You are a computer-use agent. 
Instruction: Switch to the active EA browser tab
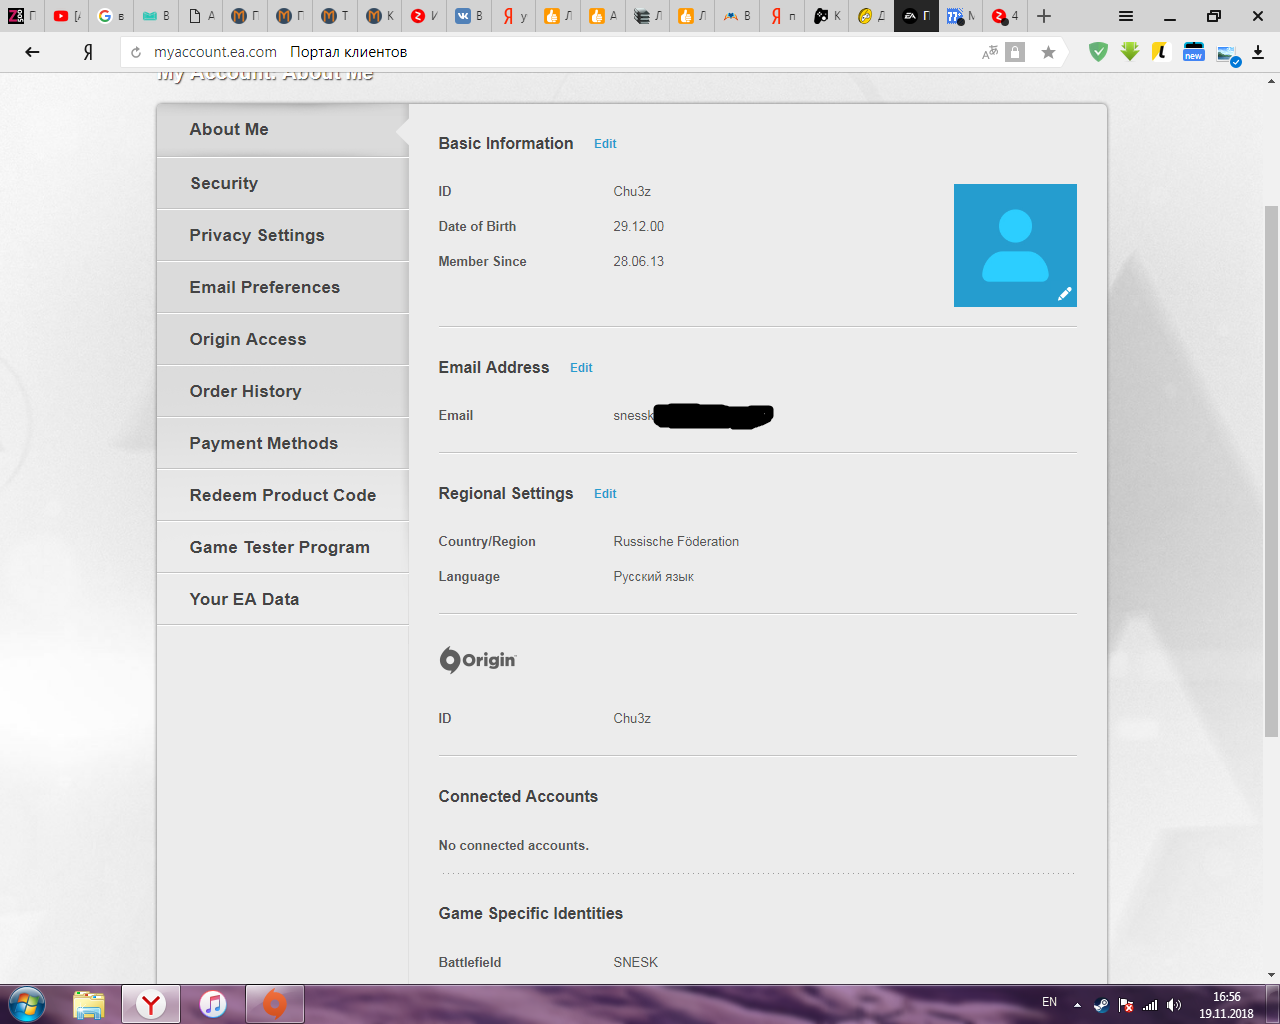pos(916,16)
